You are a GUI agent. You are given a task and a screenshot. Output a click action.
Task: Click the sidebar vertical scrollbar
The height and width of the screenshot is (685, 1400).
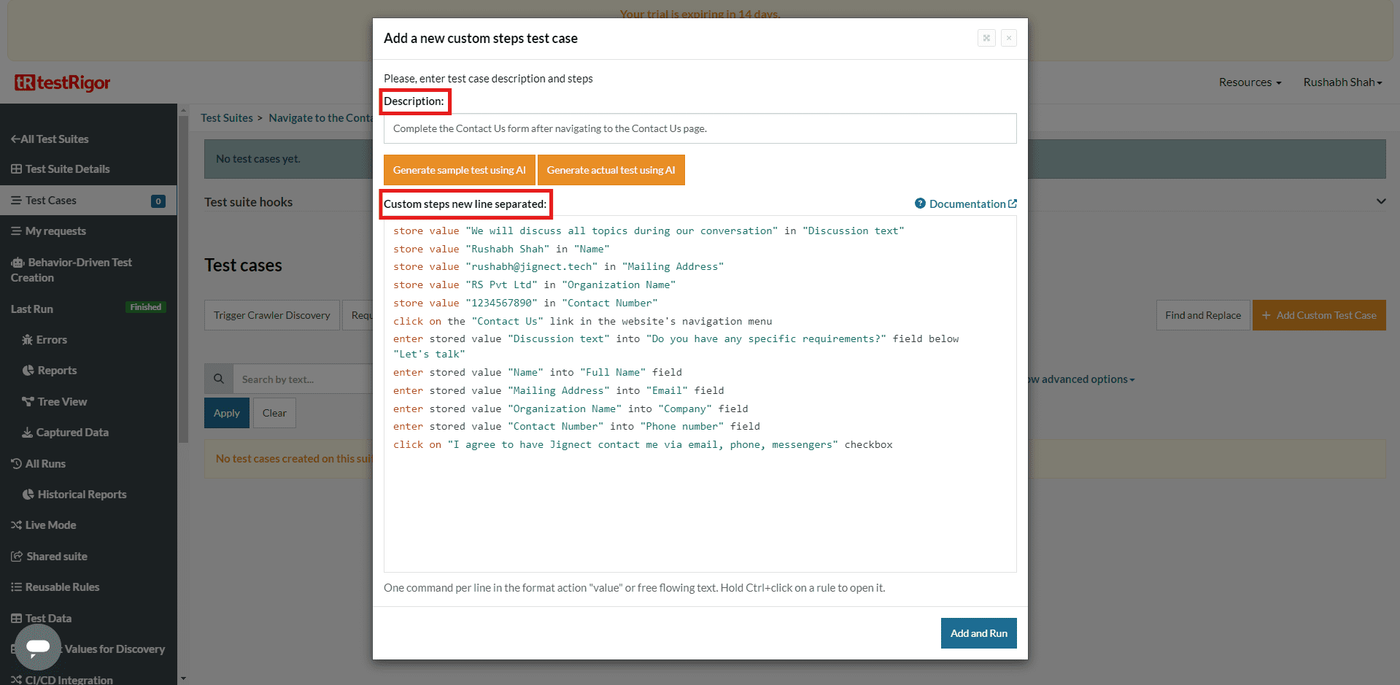pos(182,280)
